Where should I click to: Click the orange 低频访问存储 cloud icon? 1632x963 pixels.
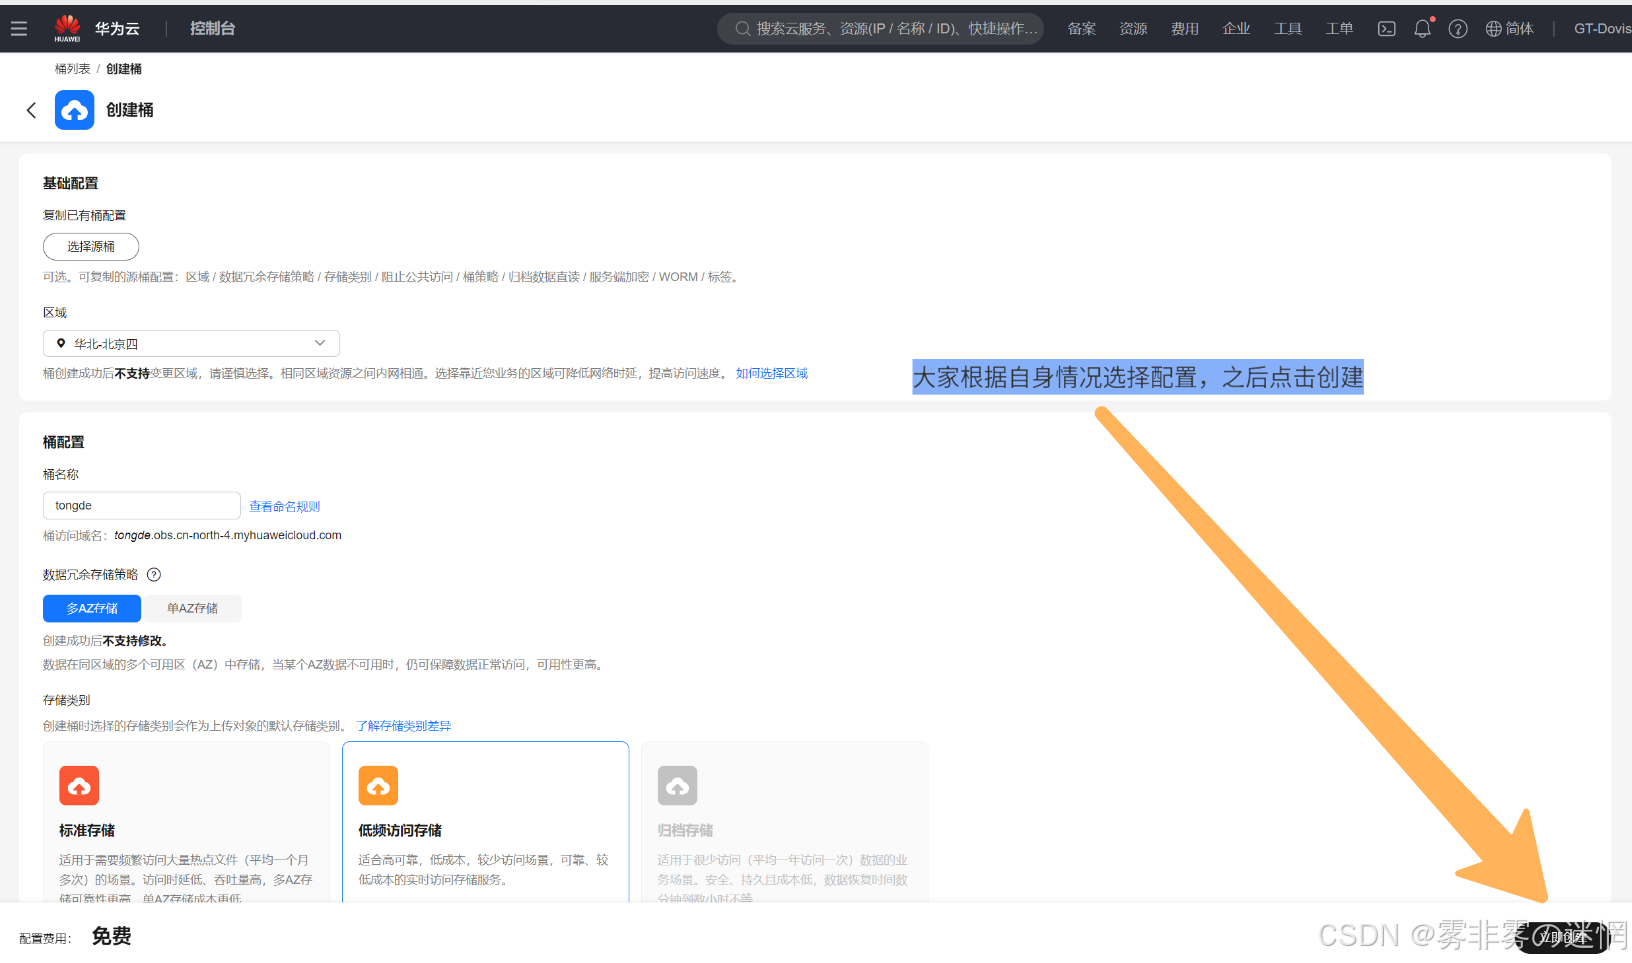(x=378, y=786)
